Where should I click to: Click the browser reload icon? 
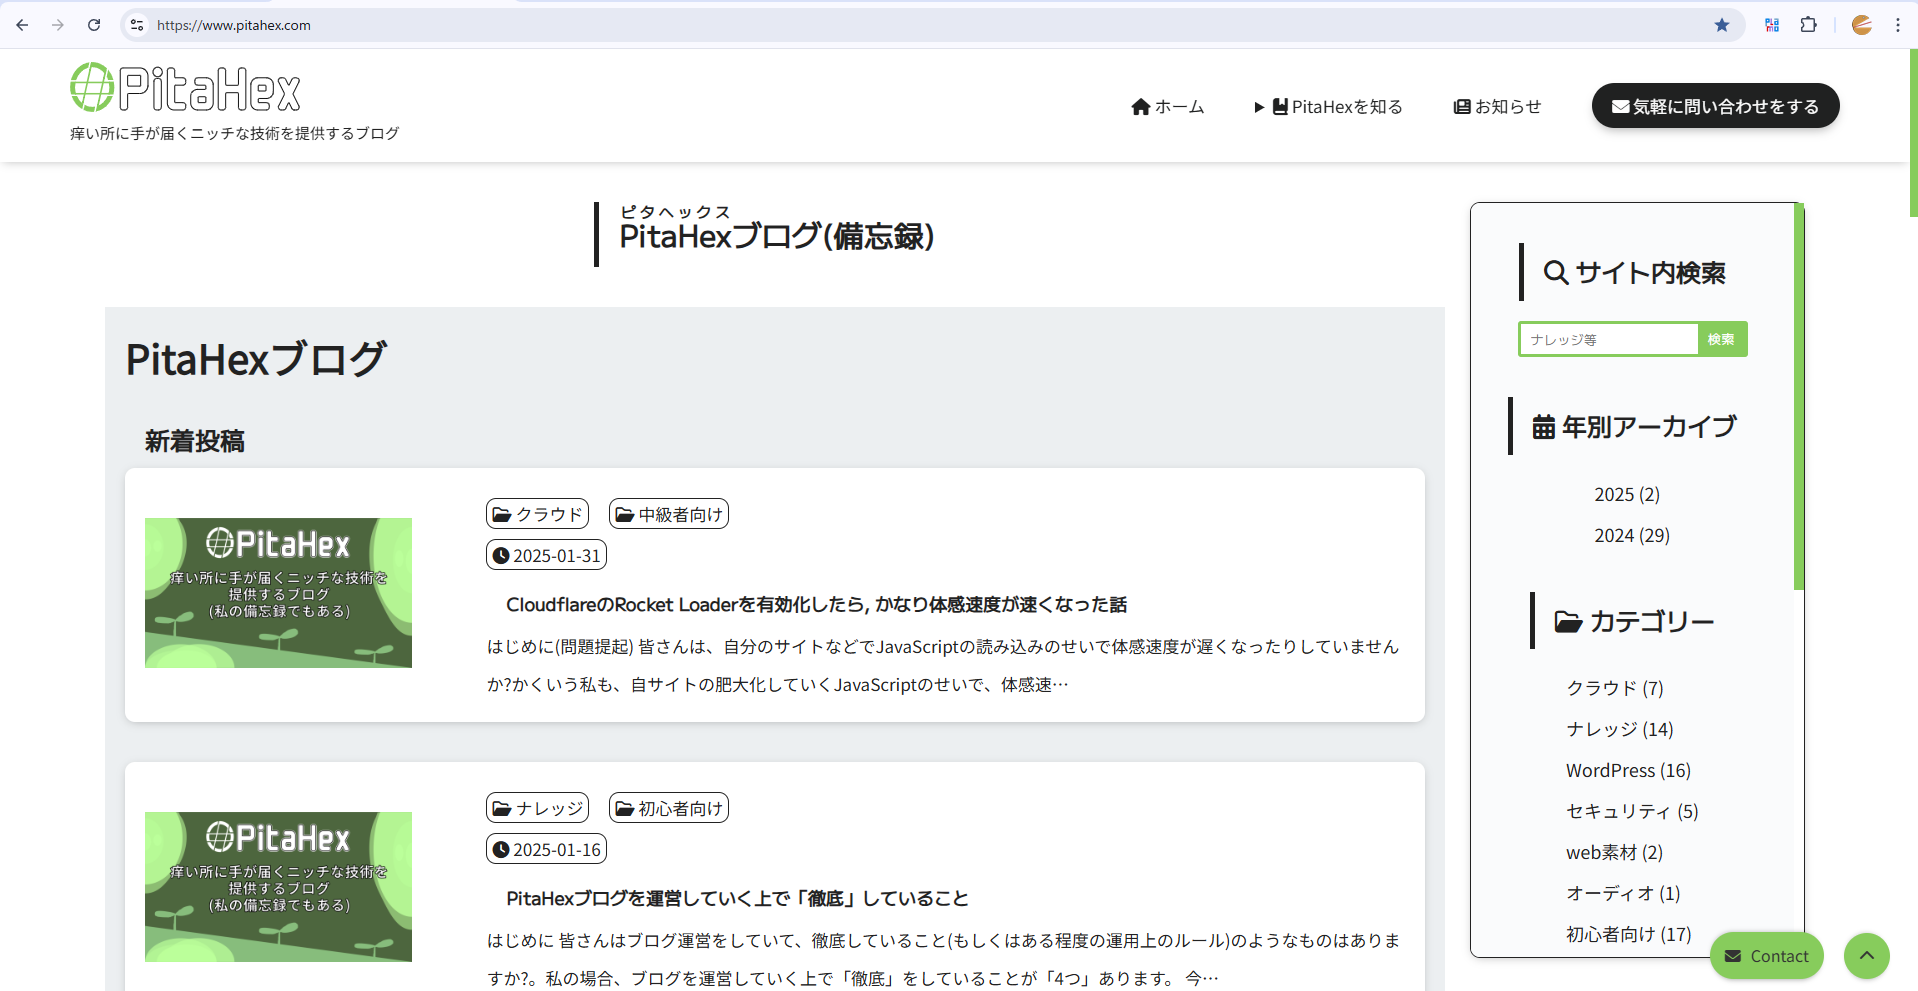coord(93,25)
